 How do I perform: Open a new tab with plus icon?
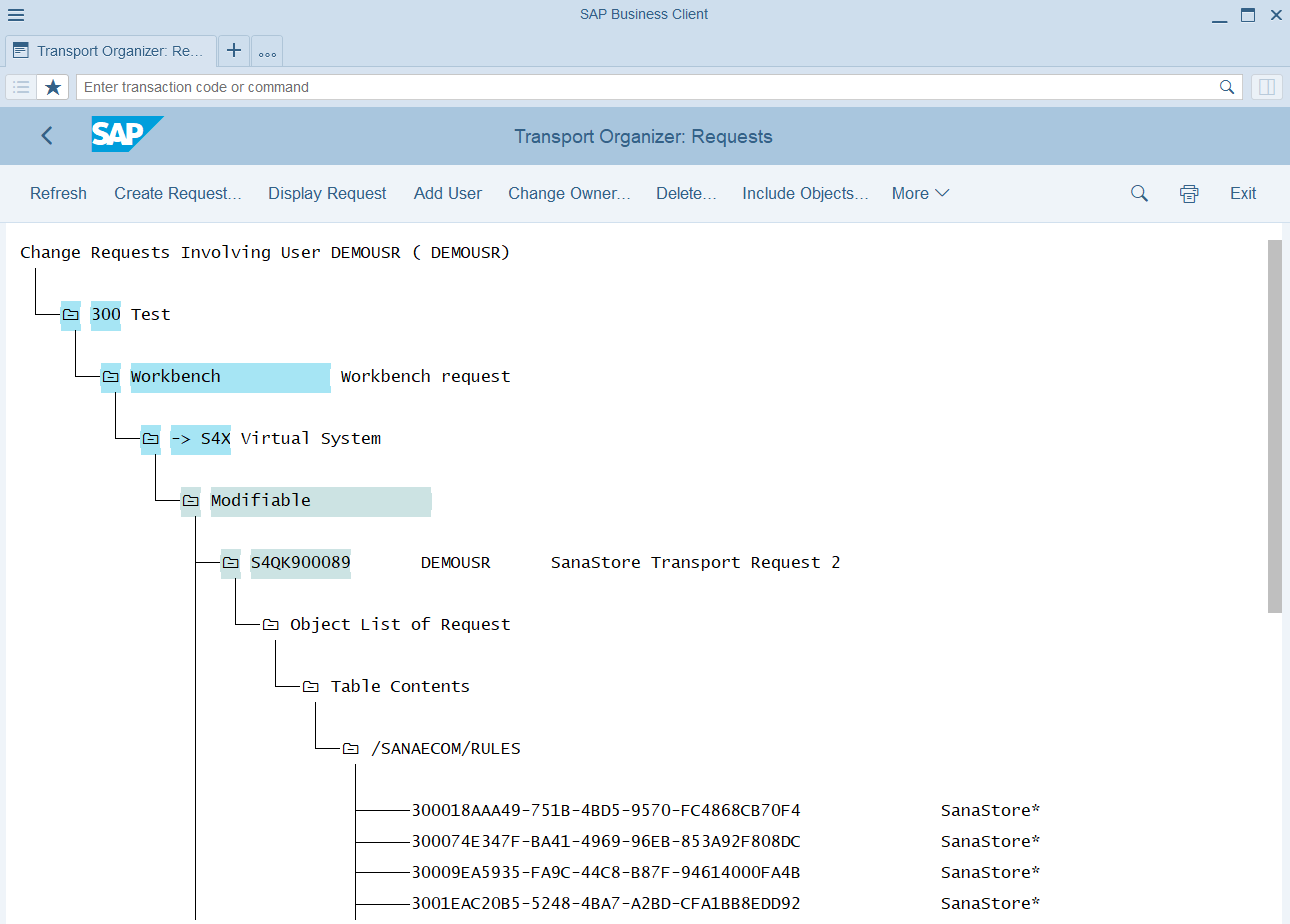(x=233, y=51)
